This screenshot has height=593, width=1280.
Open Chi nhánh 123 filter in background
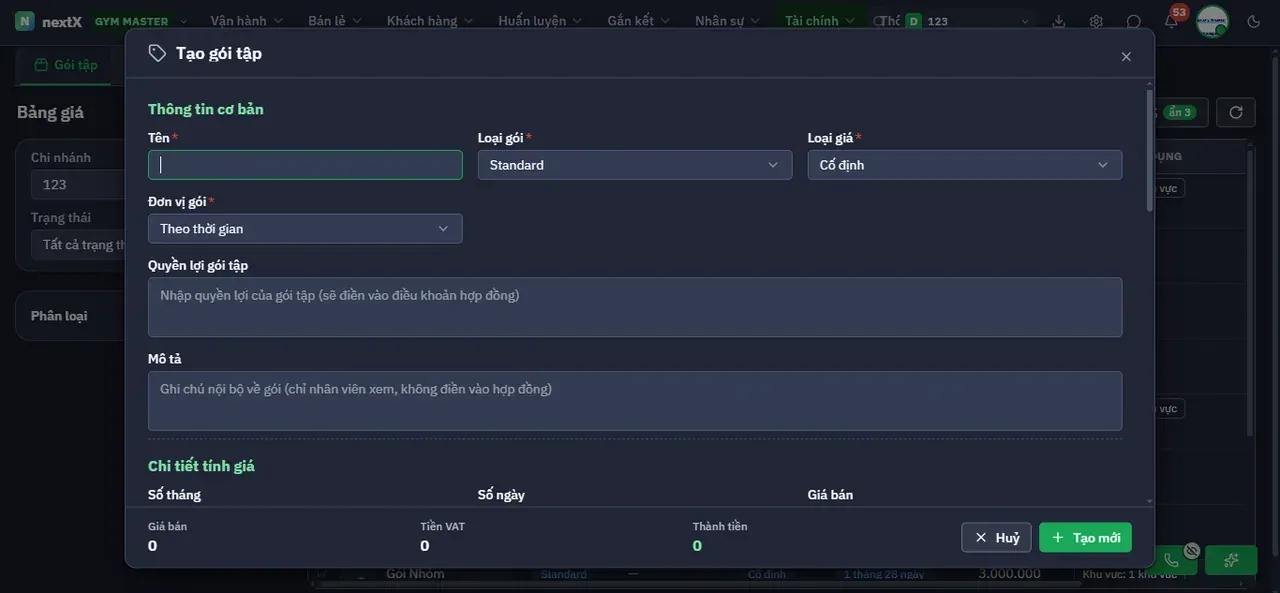point(78,184)
